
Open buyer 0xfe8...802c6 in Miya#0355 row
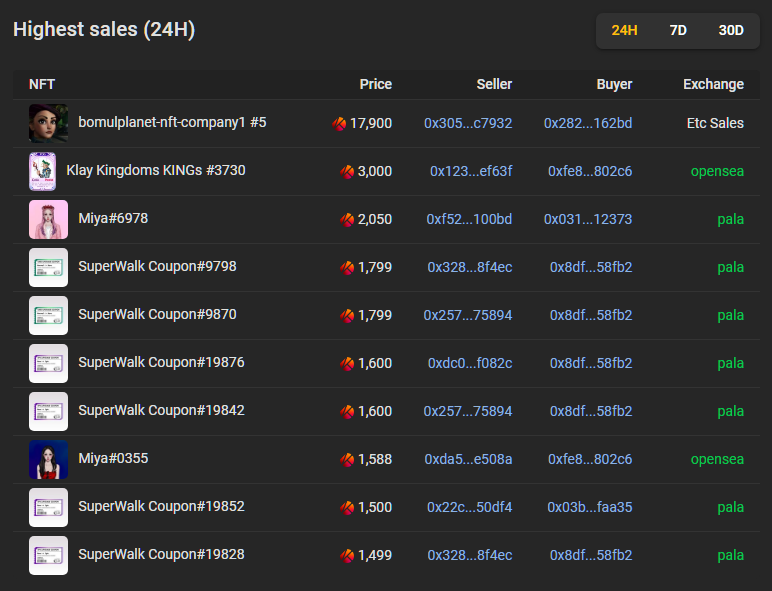[x=590, y=460]
